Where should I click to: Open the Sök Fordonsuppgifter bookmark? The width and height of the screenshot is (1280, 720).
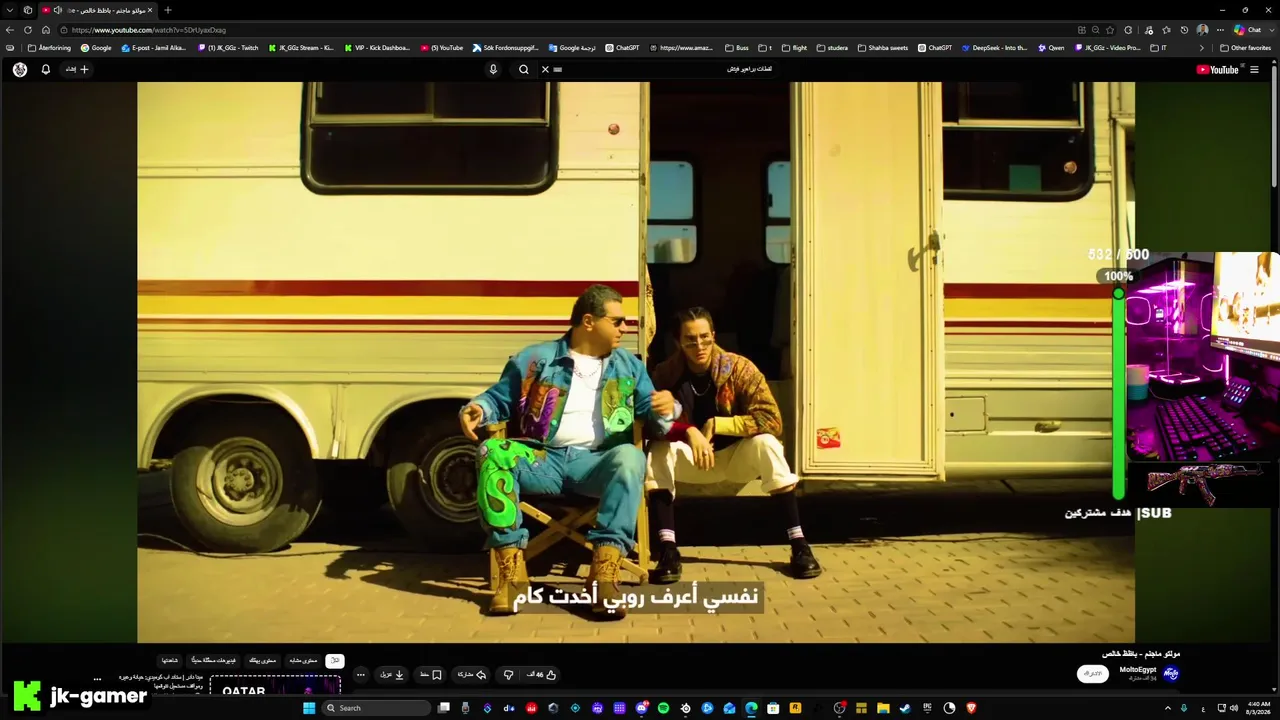click(x=505, y=48)
